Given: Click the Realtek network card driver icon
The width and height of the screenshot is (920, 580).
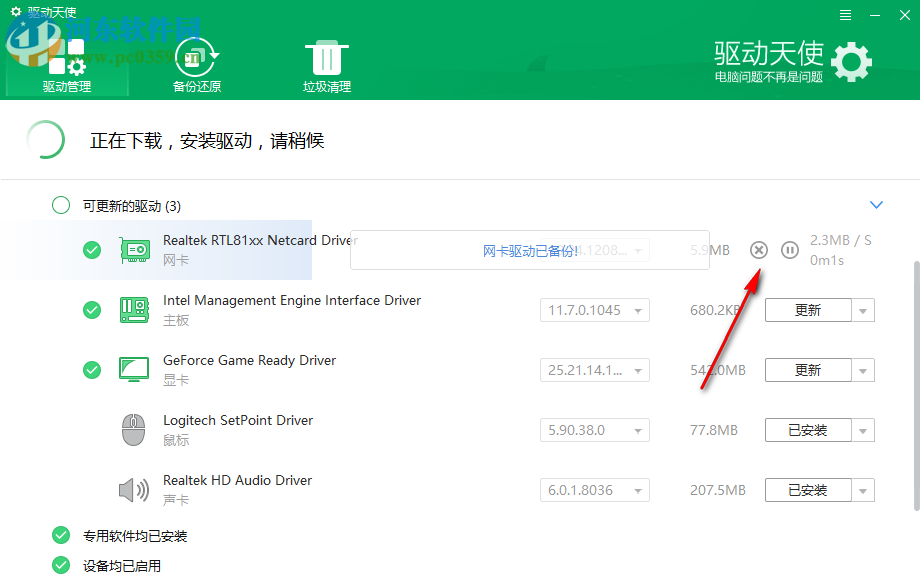Looking at the screenshot, I should point(134,250).
